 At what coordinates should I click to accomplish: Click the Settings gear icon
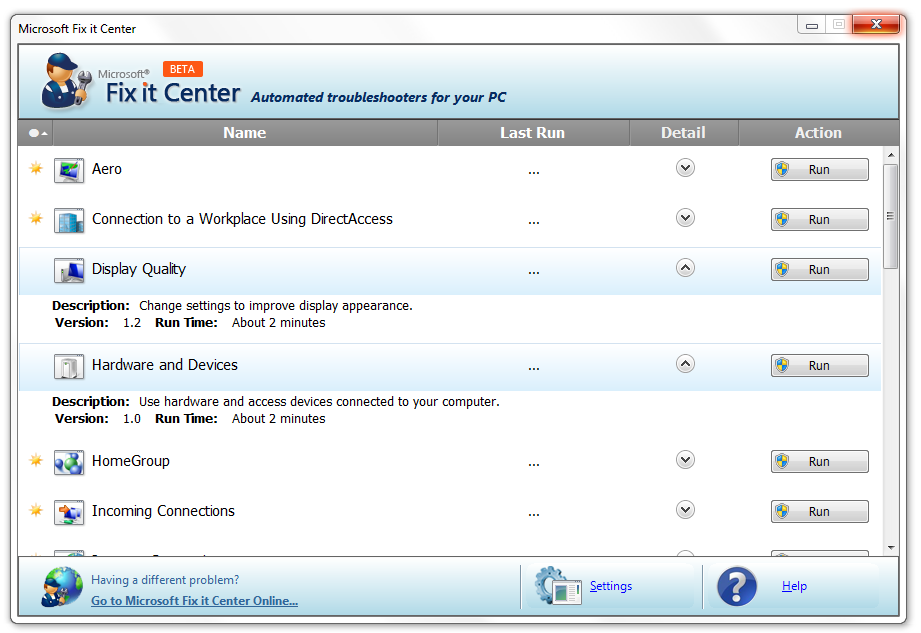[557, 585]
